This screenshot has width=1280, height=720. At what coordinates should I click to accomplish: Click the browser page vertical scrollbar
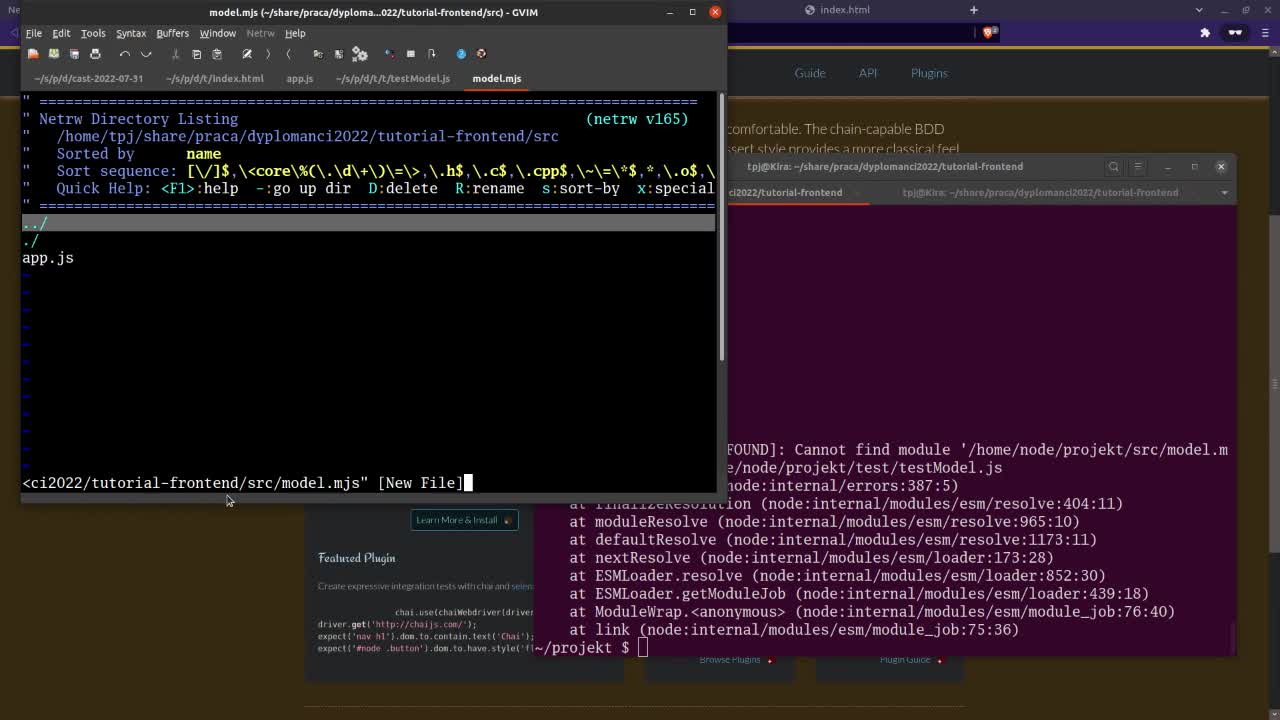point(1274,385)
